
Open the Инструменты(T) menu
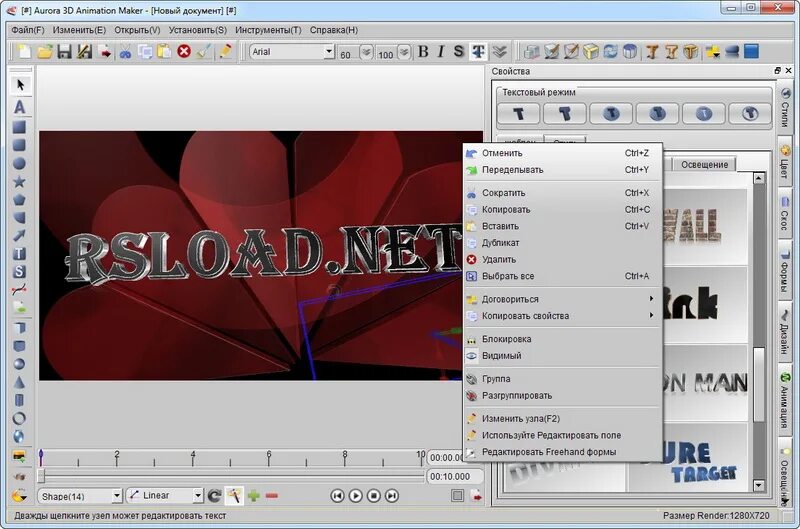(x=268, y=30)
